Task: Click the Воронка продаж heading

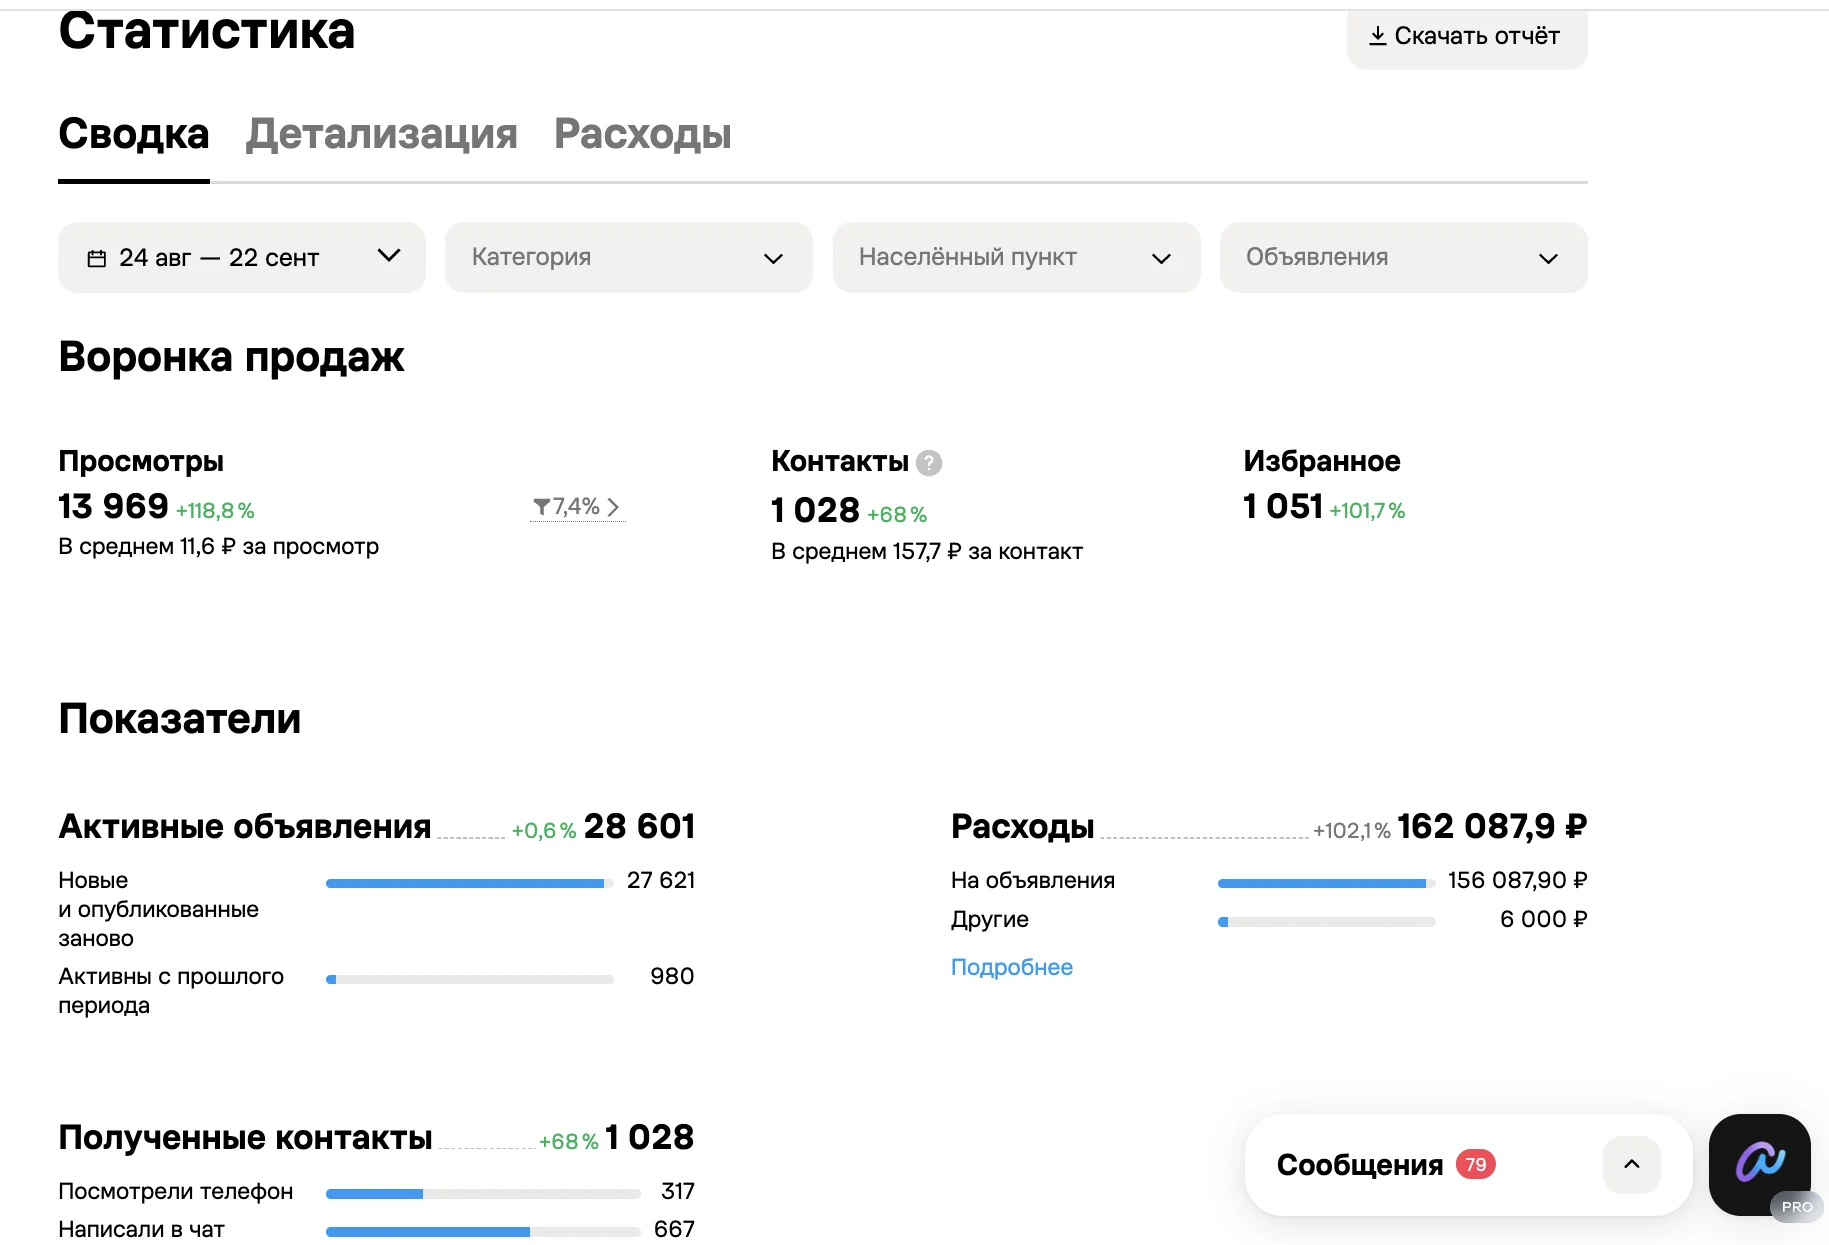Action: (231, 357)
